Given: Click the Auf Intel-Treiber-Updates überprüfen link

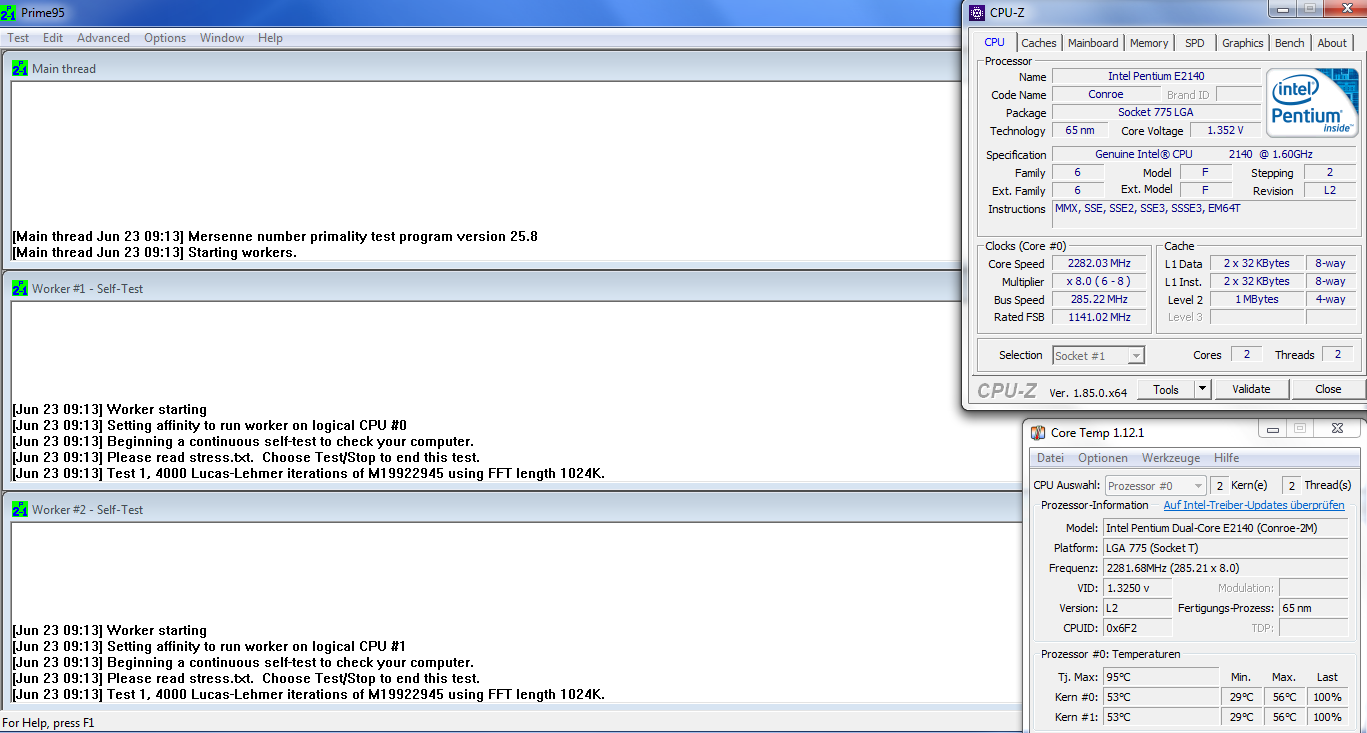Looking at the screenshot, I should pyautogui.click(x=1254, y=505).
